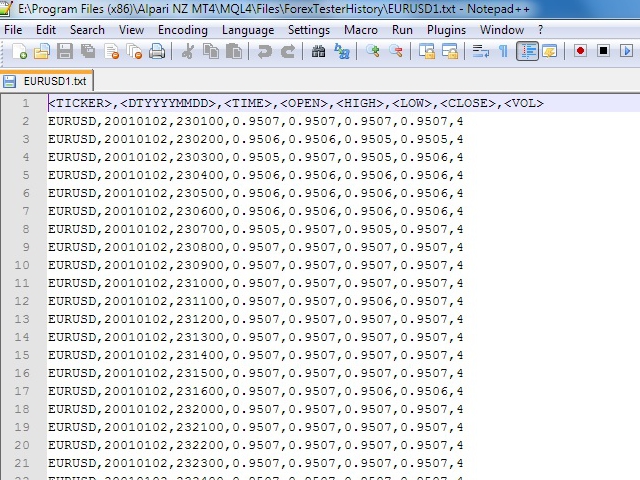The width and height of the screenshot is (640, 480).
Task: Open the Search menu
Action: point(87,30)
